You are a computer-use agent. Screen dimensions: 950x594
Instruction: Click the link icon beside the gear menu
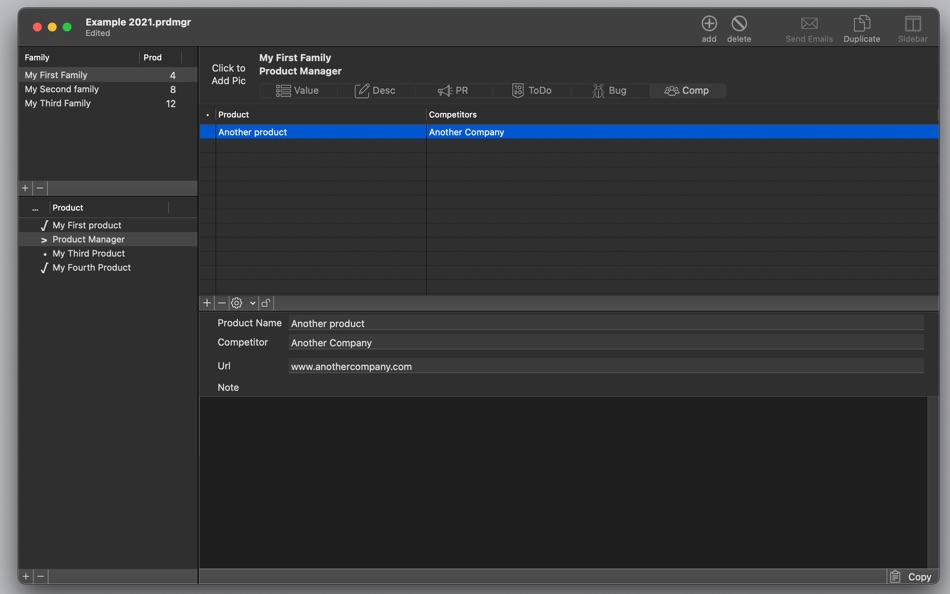(266, 302)
